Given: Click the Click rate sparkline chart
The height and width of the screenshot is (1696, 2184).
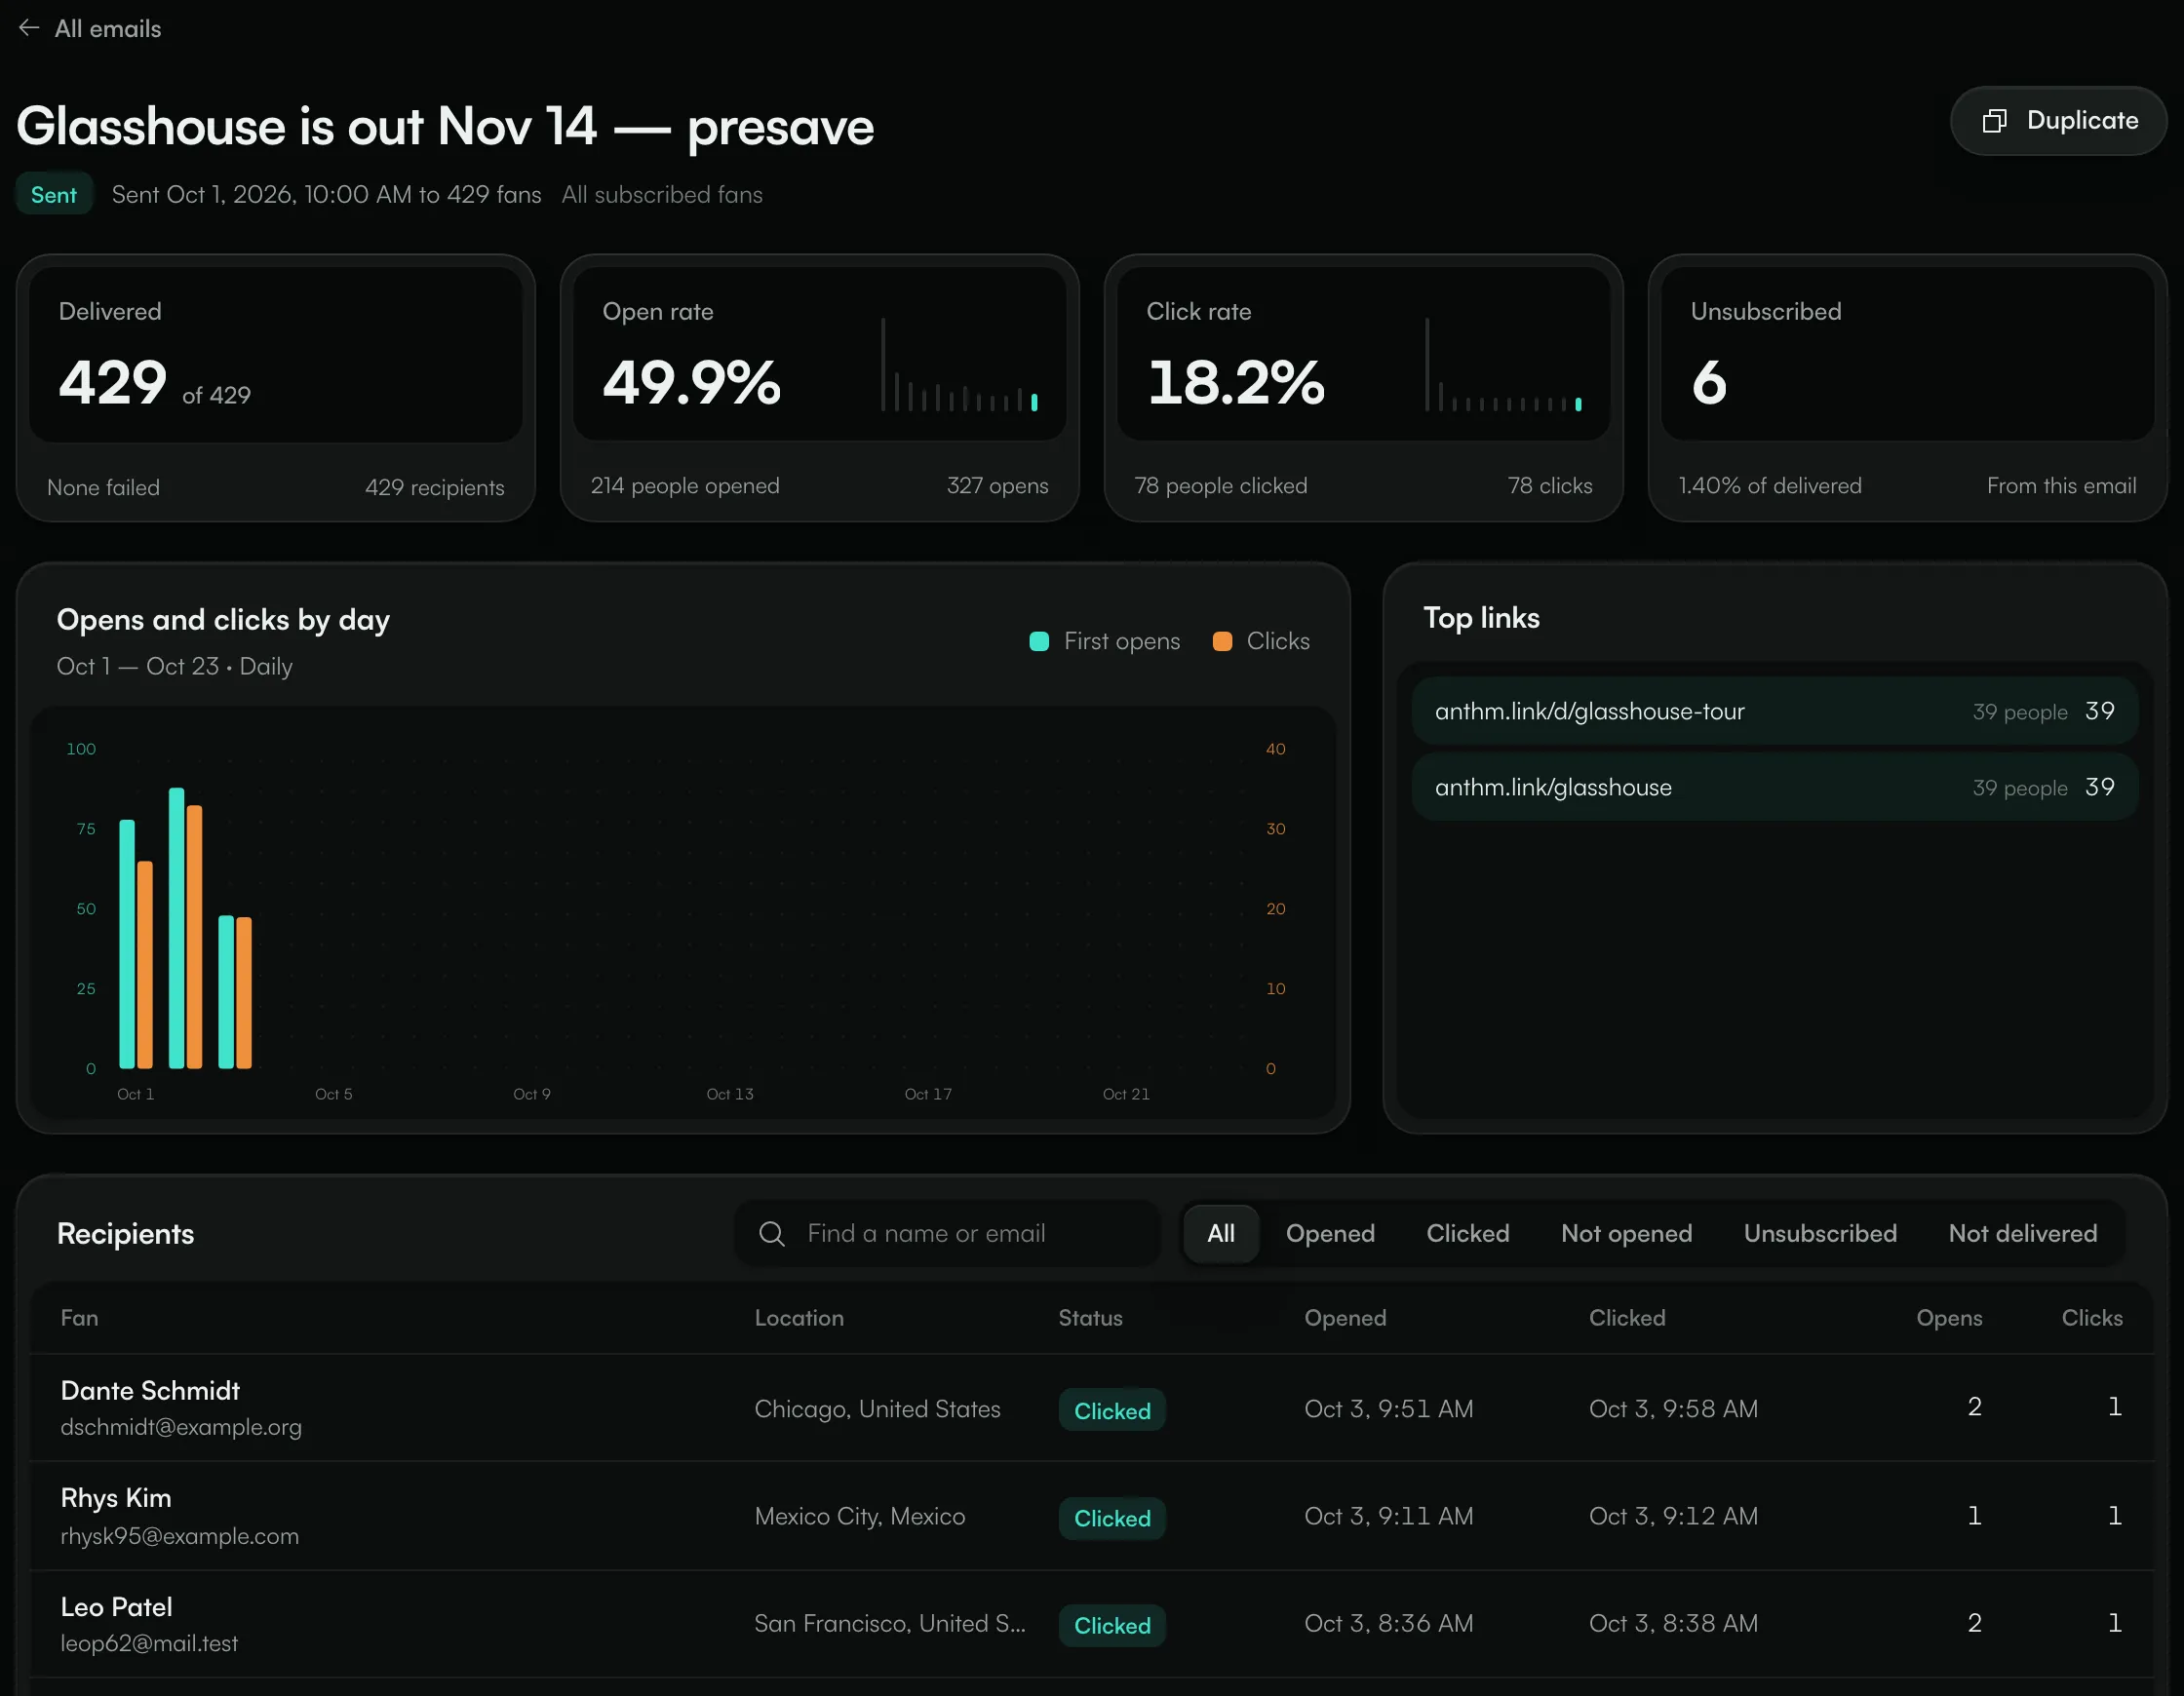Looking at the screenshot, I should point(1503,365).
